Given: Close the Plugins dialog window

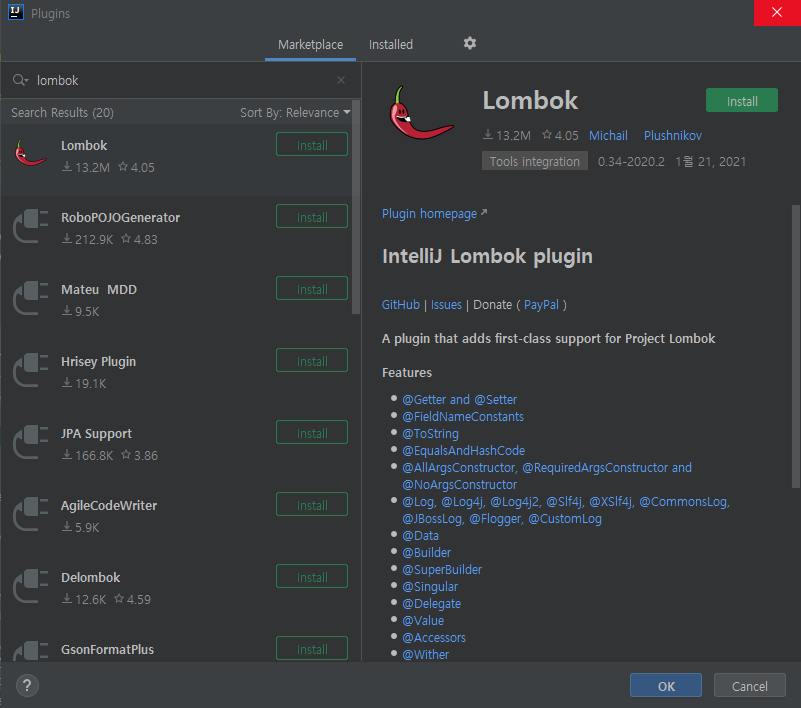Looking at the screenshot, I should [x=777, y=12].
